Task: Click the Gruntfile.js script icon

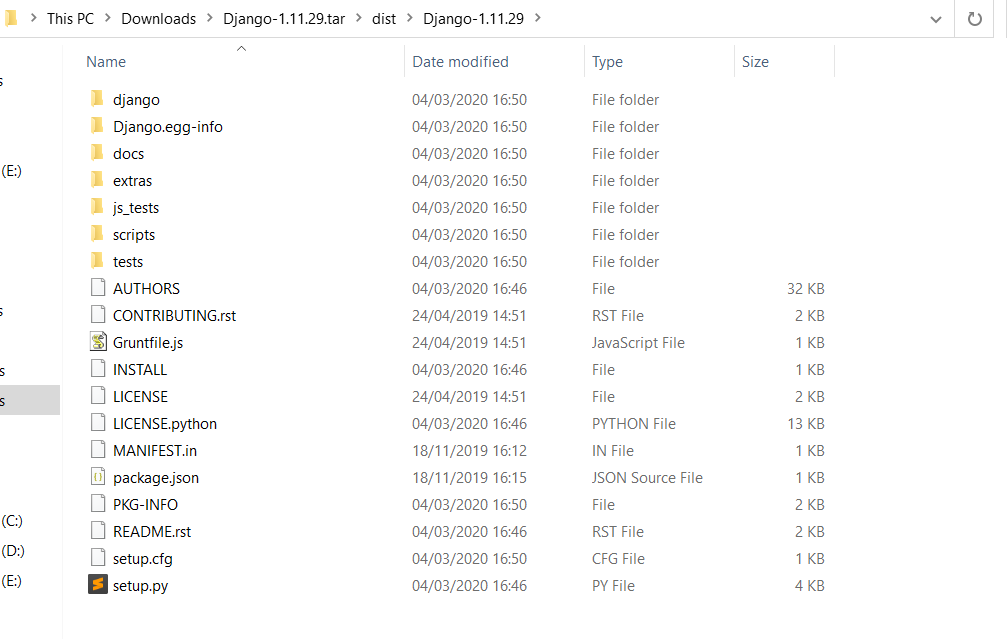Action: pyautogui.click(x=98, y=342)
